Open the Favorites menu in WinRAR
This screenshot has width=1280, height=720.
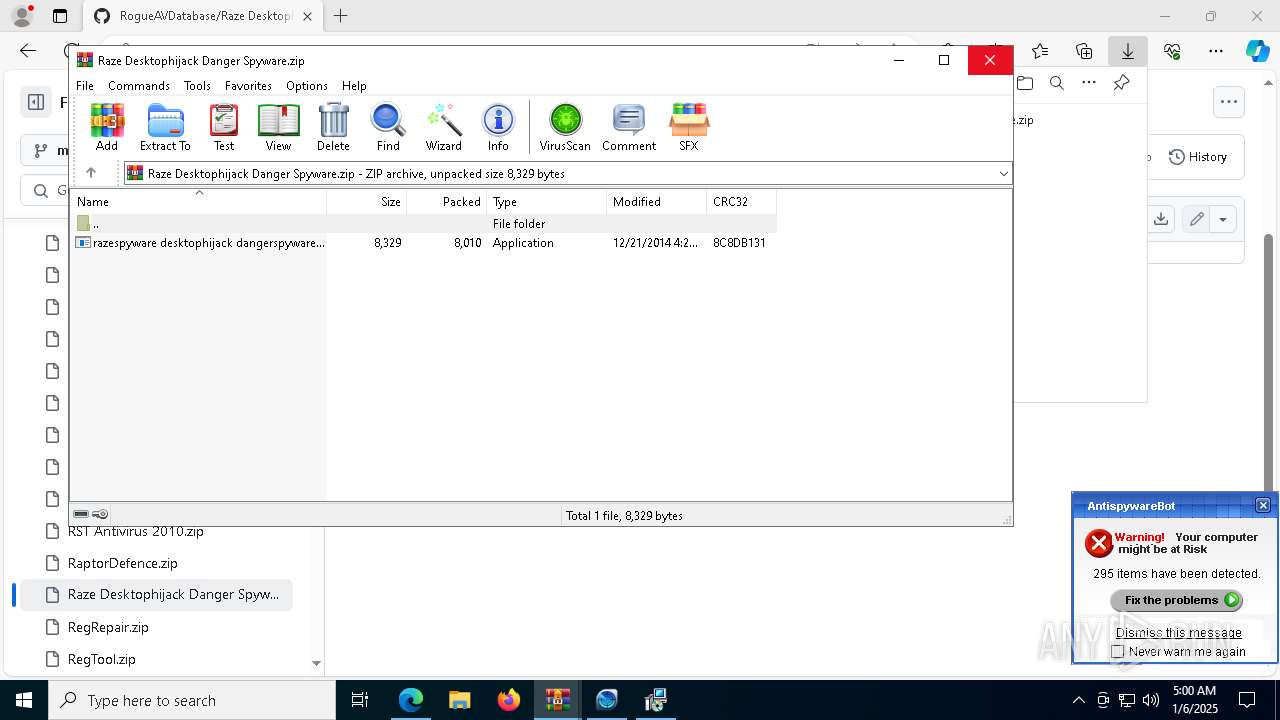click(248, 86)
